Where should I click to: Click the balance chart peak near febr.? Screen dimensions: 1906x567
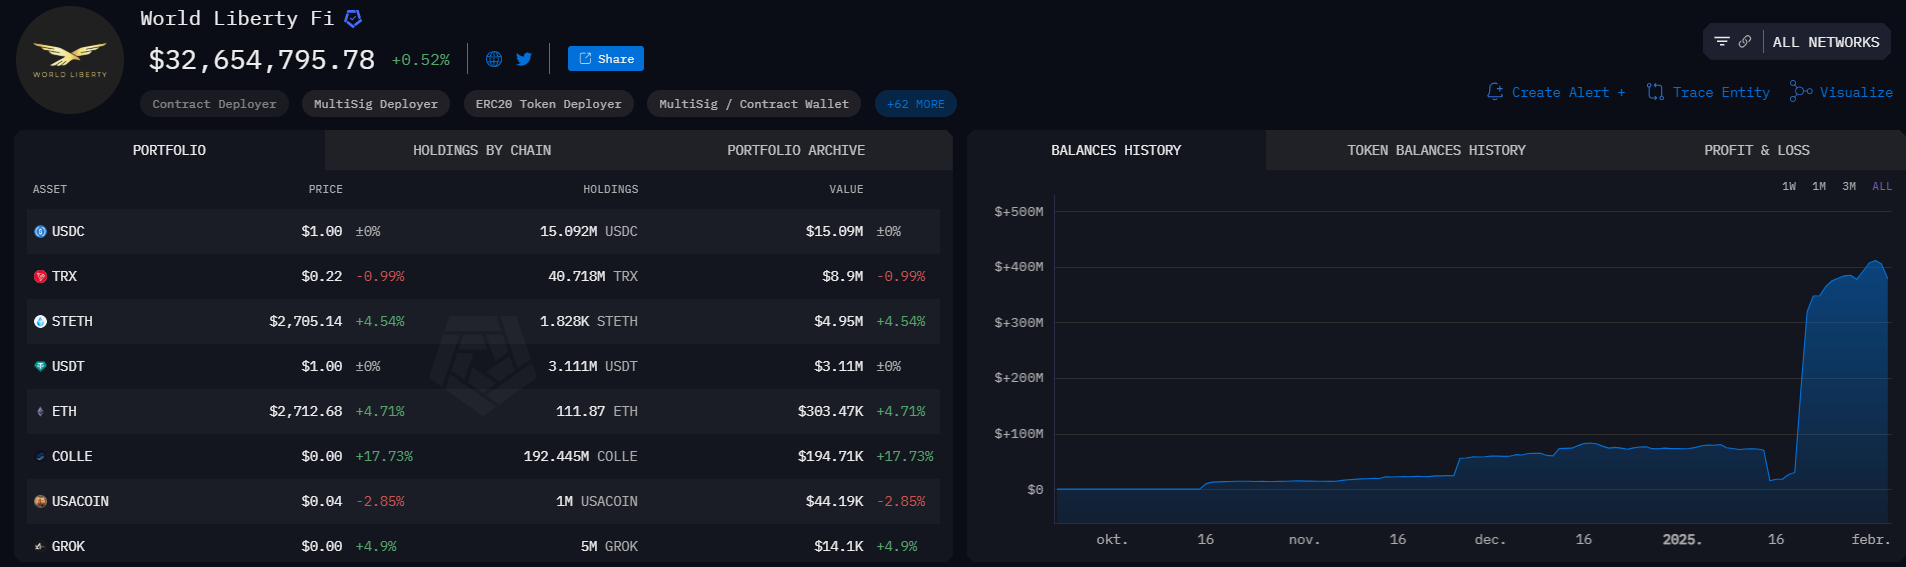pos(1875,262)
